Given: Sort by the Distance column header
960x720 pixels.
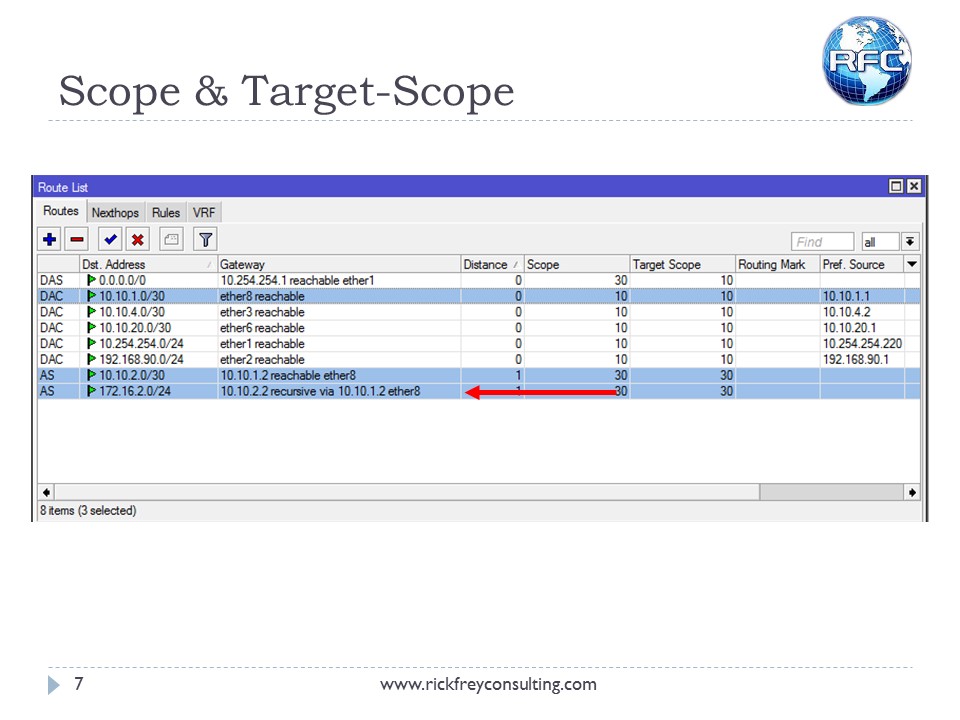Looking at the screenshot, I should click(492, 264).
